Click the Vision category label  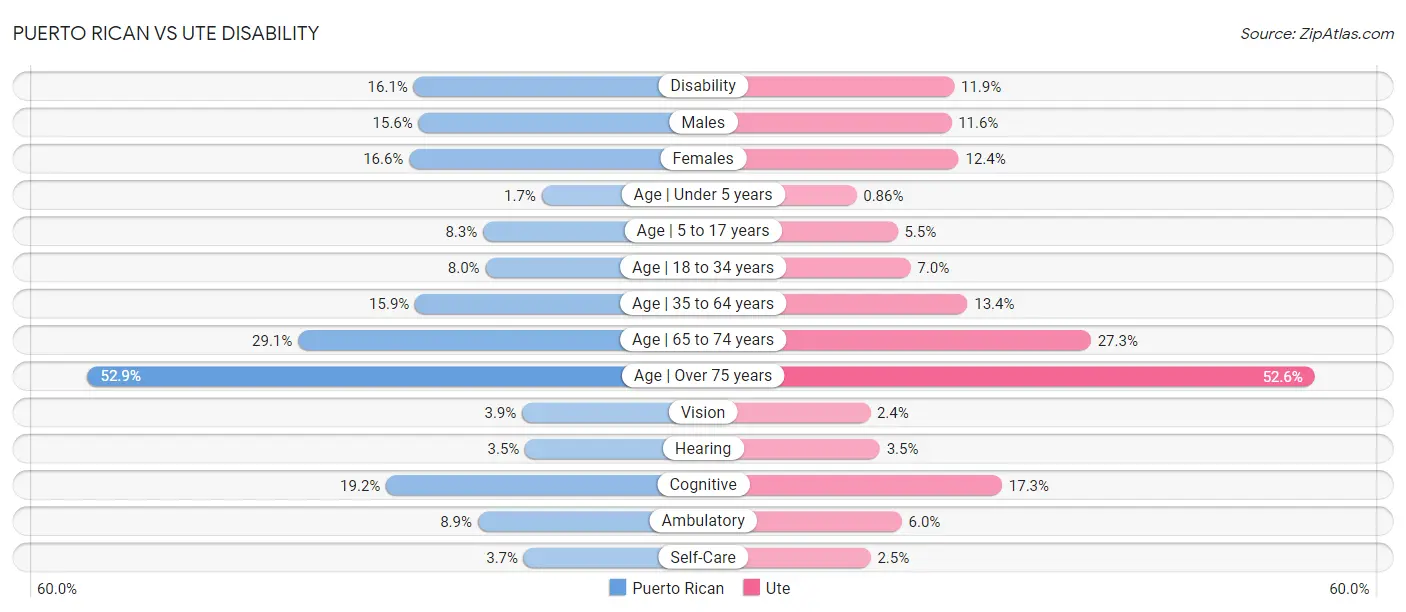coord(703,412)
